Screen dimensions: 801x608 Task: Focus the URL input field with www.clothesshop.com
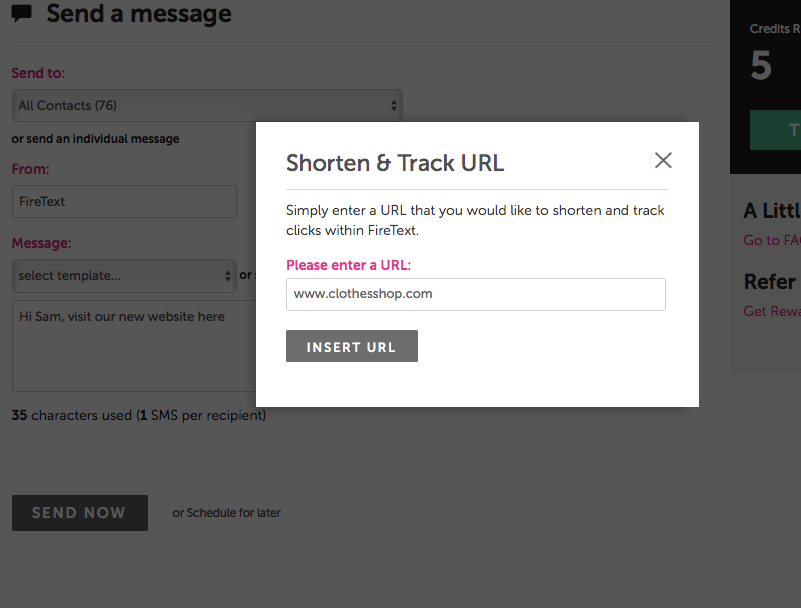point(476,294)
